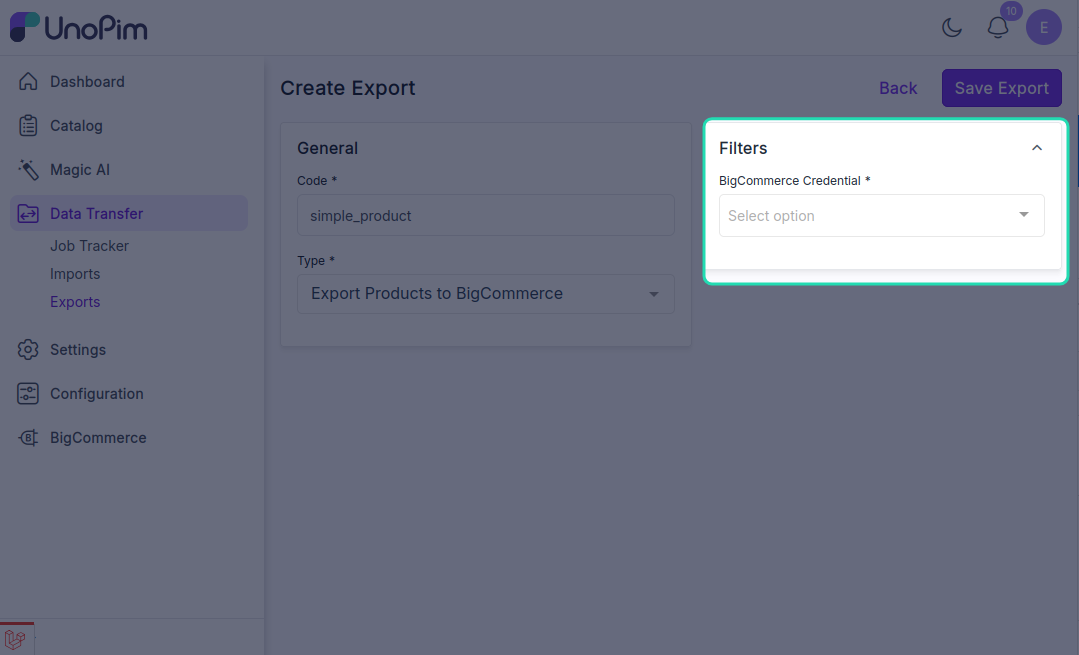Click the Laravel debug bar icon

coord(15,639)
